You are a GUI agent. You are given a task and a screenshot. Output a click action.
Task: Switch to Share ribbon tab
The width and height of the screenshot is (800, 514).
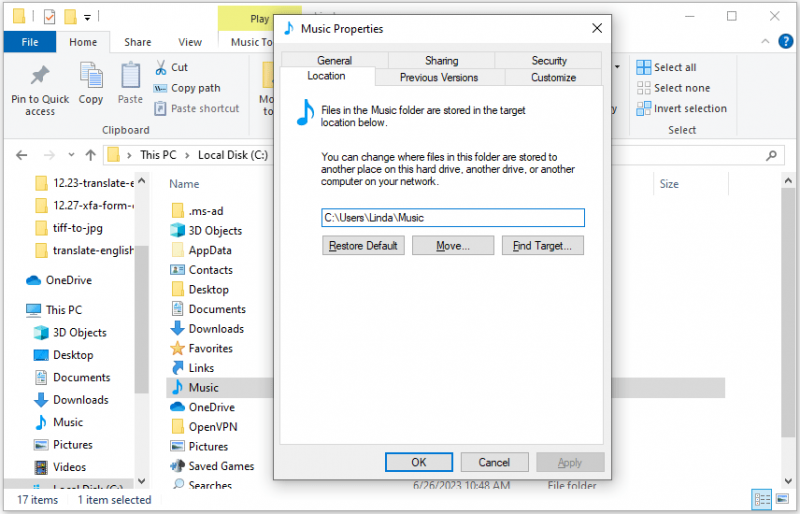[x=138, y=42]
